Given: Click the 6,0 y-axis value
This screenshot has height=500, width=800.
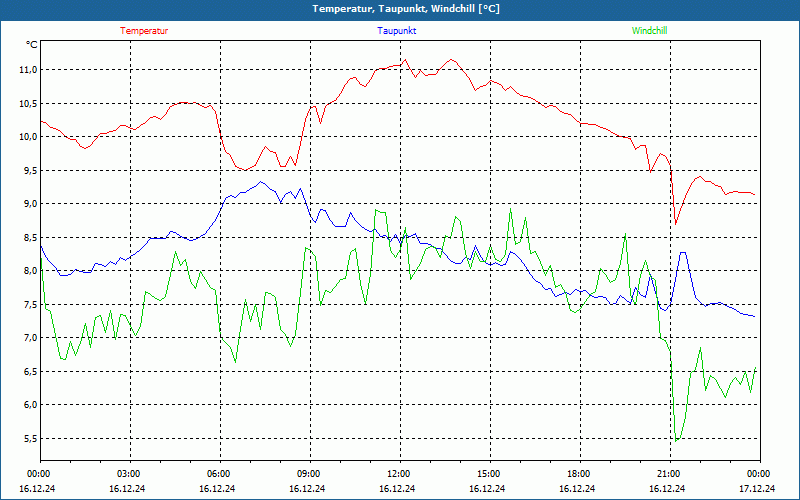Looking at the screenshot, I should (30, 405).
